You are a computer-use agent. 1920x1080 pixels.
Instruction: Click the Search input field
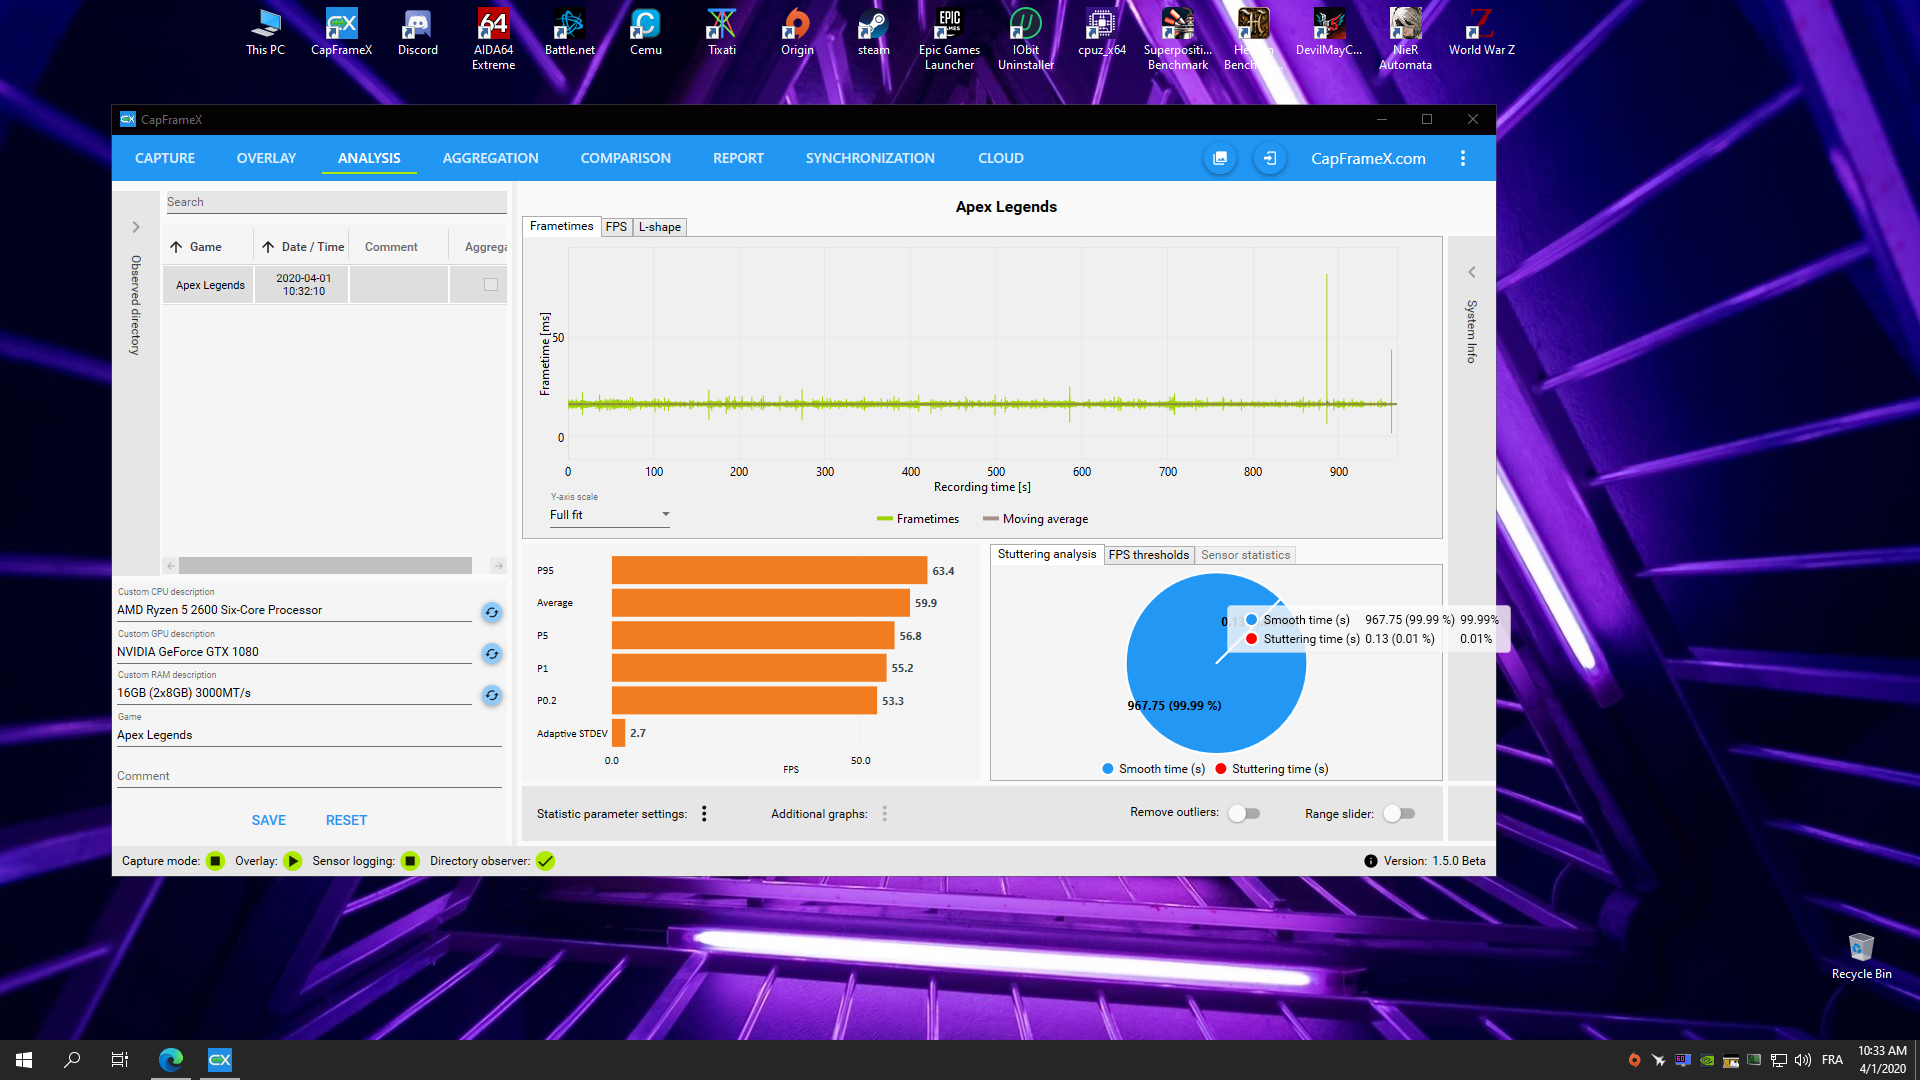(x=336, y=202)
